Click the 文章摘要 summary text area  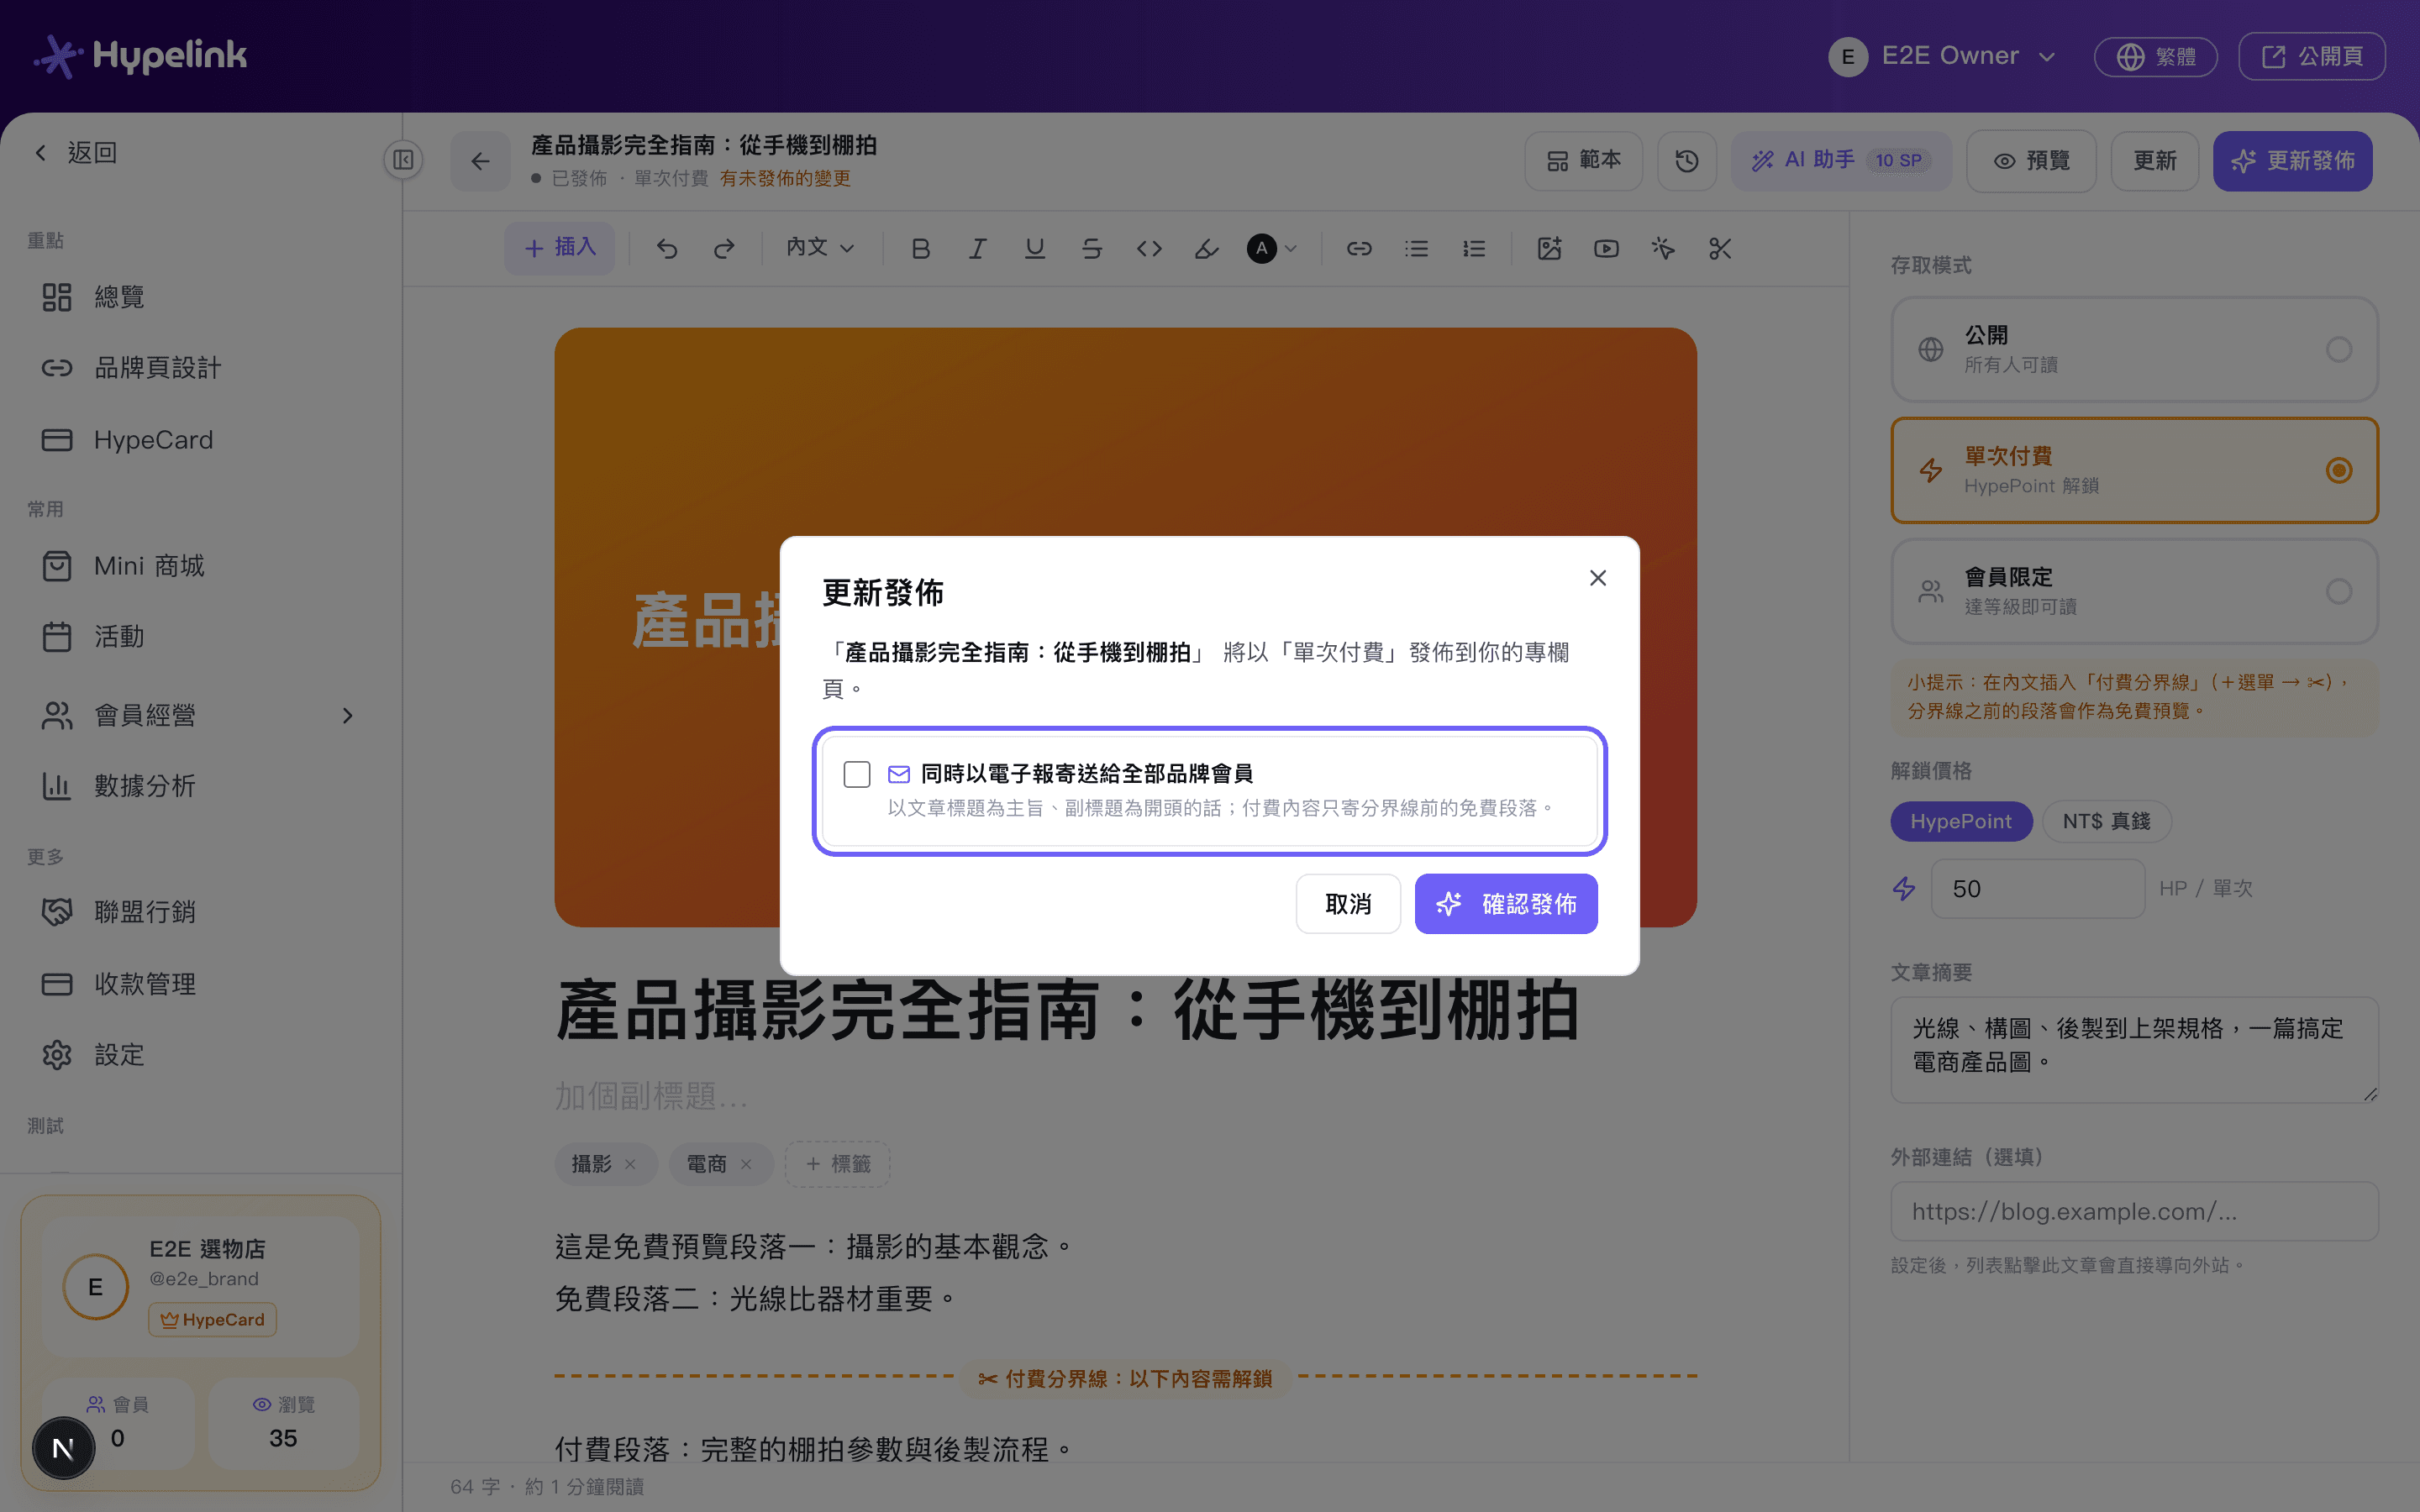click(x=2134, y=1049)
